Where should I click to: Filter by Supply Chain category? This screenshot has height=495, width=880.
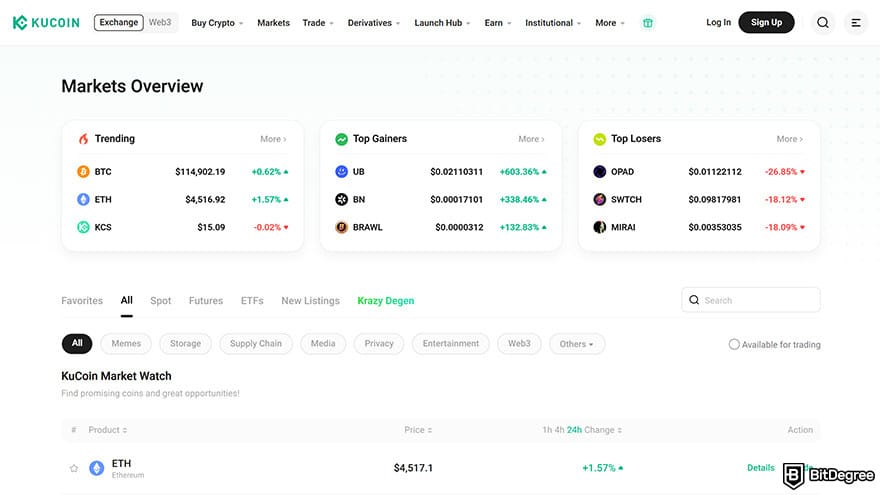coord(256,343)
